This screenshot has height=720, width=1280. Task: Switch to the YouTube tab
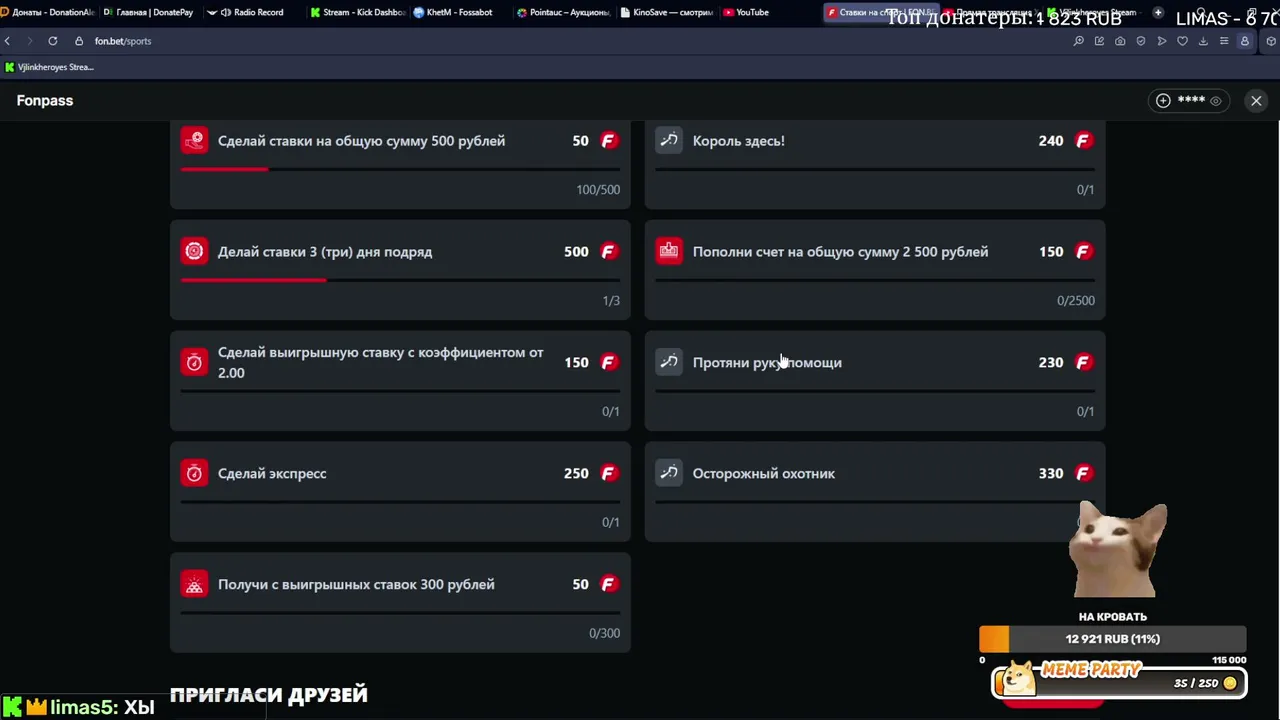[x=768, y=12]
